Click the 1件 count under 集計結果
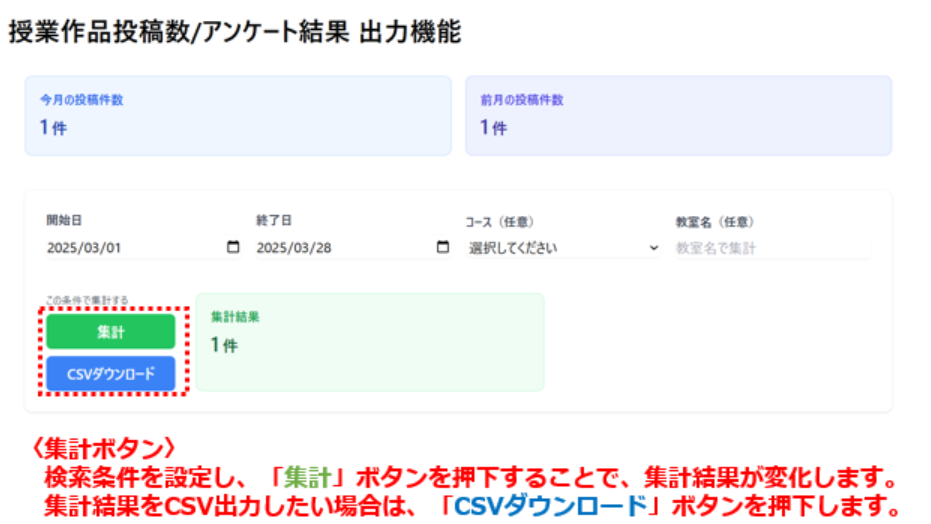 tap(224, 345)
